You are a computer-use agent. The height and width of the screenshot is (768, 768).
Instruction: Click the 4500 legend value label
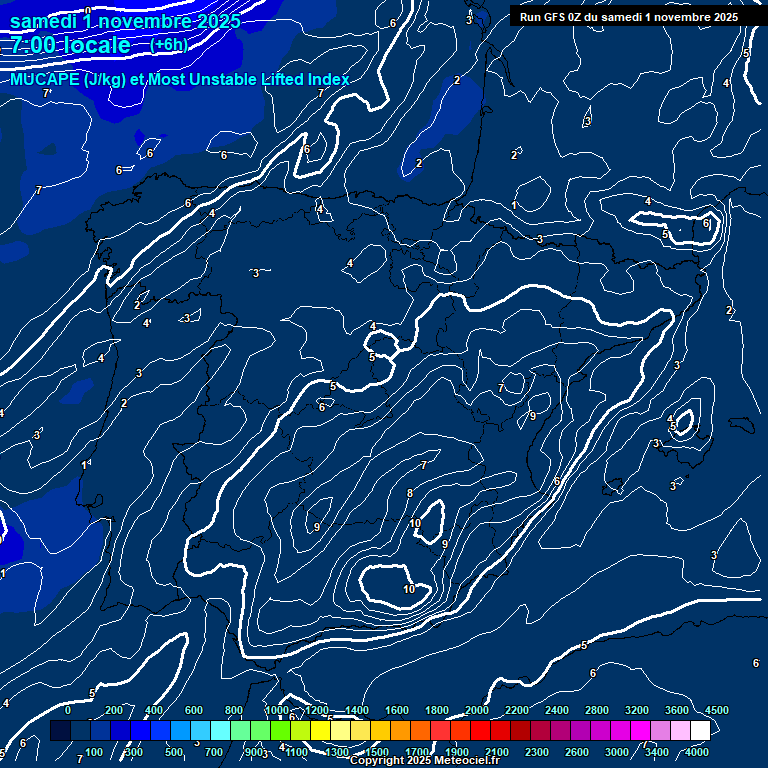click(x=716, y=710)
